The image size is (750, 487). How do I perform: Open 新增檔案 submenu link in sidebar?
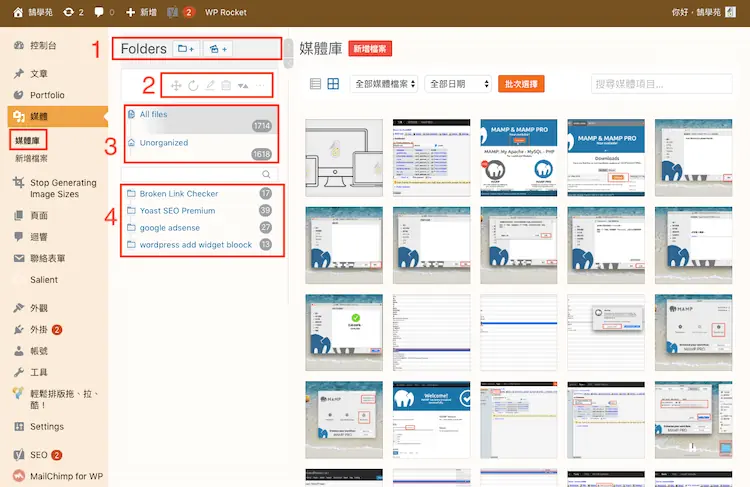click(x=31, y=158)
